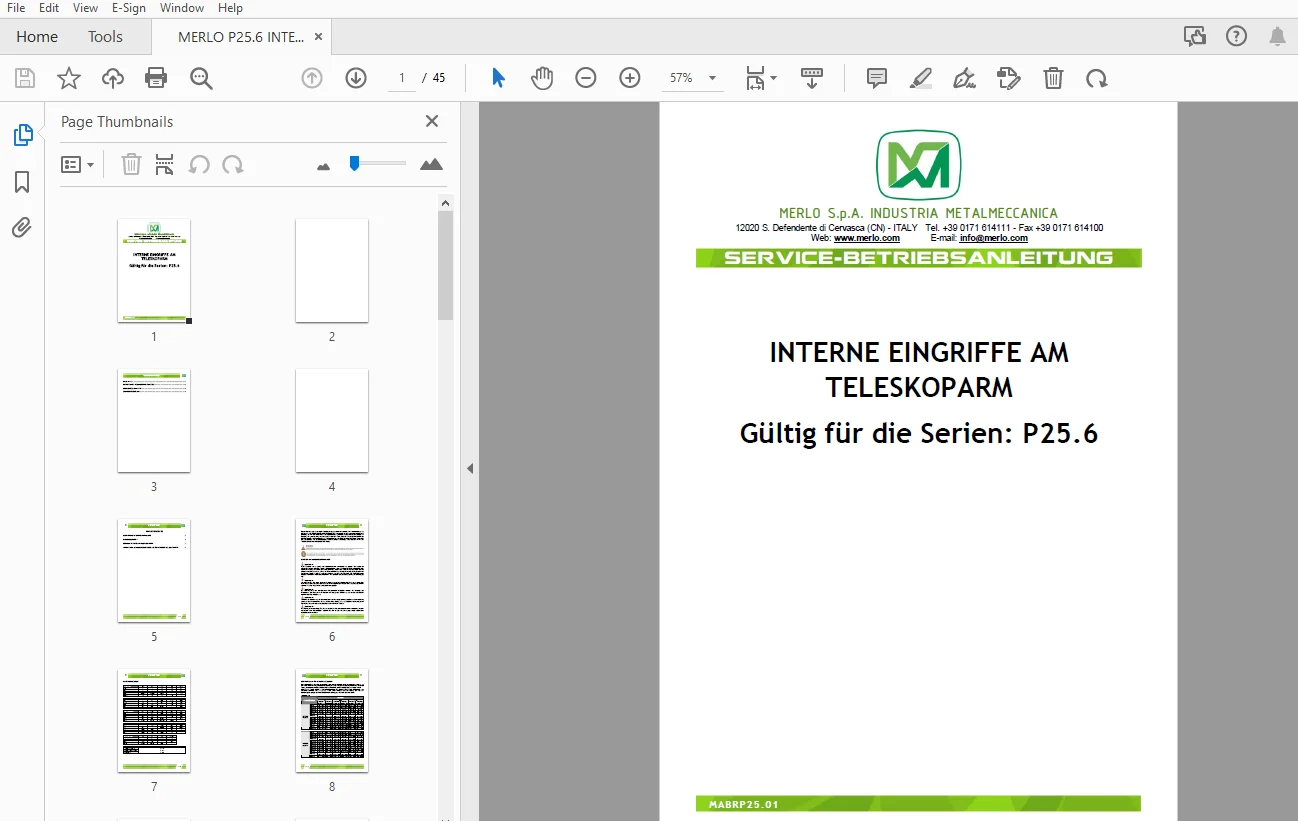Select the page 5 thumbnail
The width and height of the screenshot is (1298, 821).
154,570
